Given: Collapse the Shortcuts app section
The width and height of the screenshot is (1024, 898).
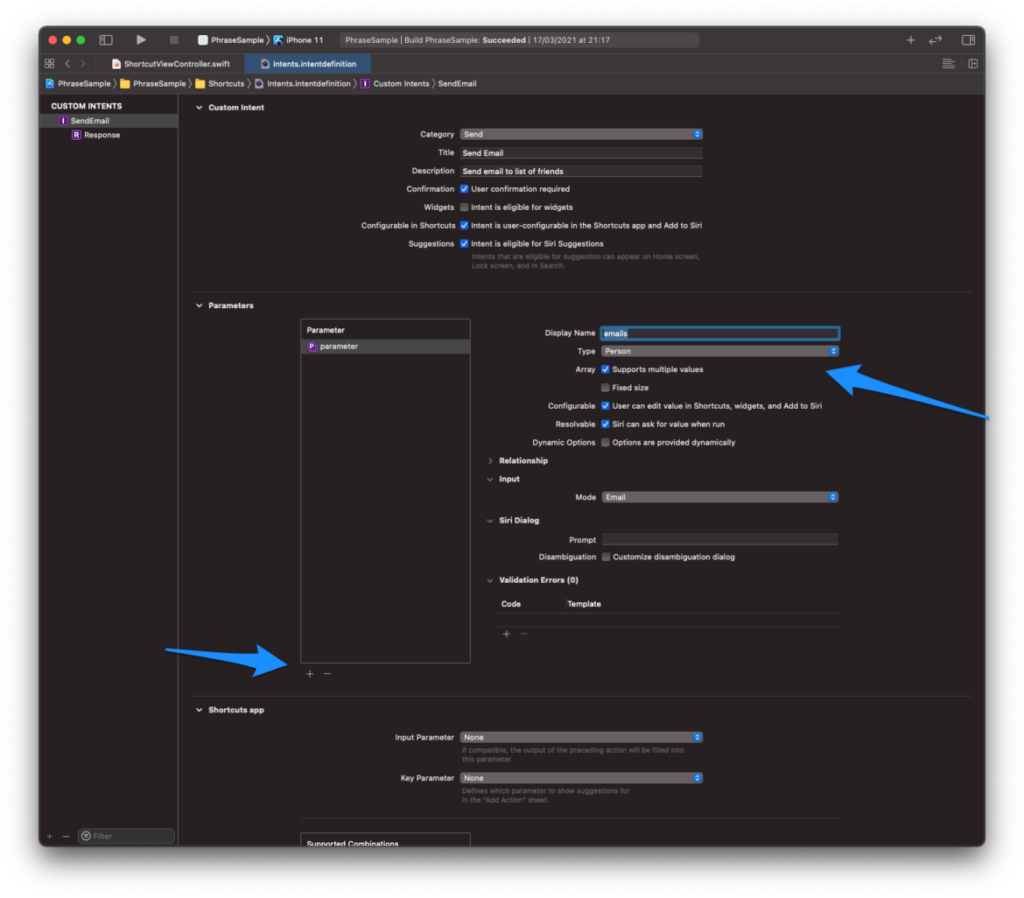Looking at the screenshot, I should pos(199,710).
